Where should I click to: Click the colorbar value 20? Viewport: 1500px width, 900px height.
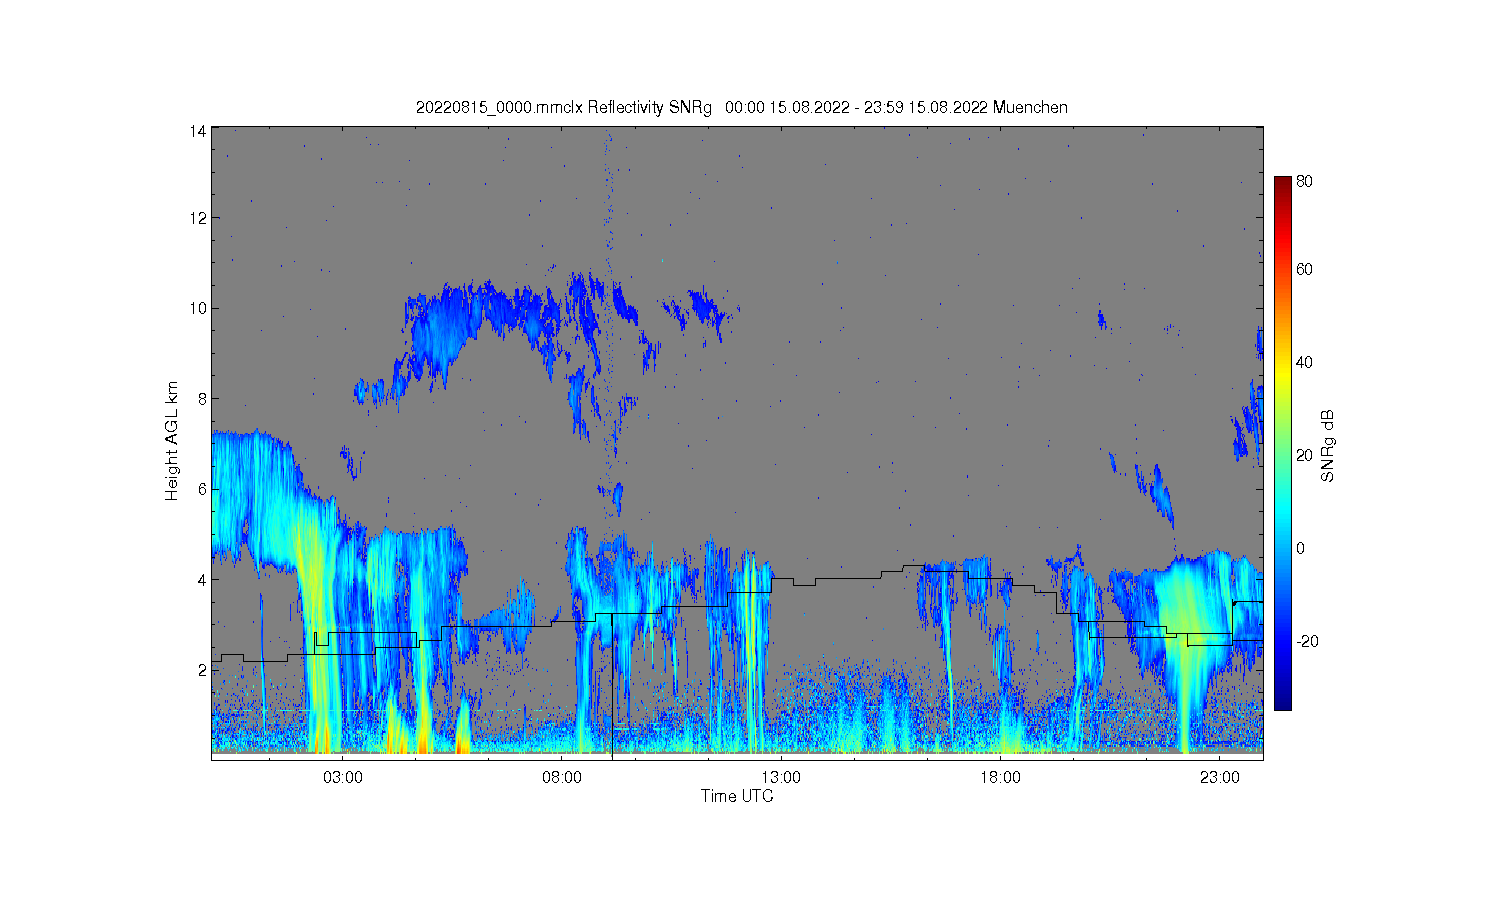point(1304,455)
